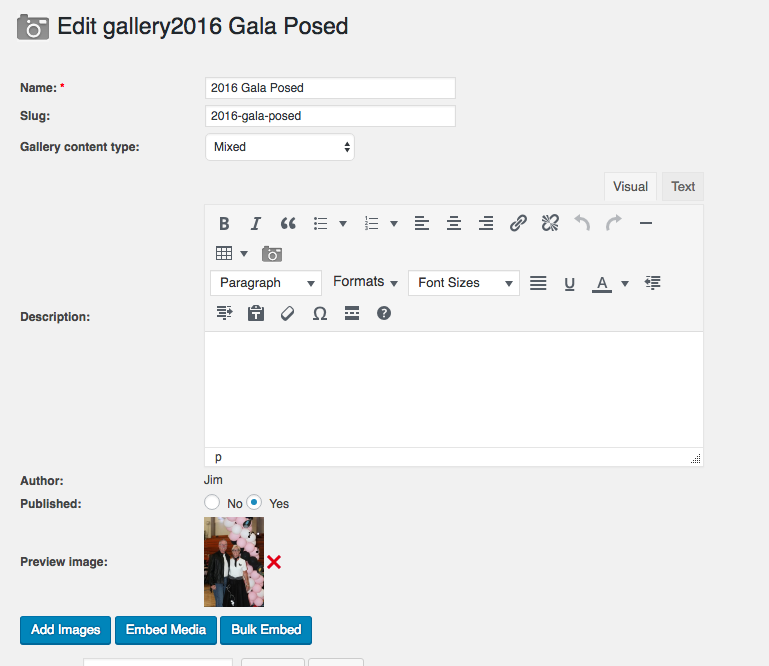Toggle bold formatting in editor toolbar
Image resolution: width=769 pixels, height=666 pixels.
click(224, 224)
